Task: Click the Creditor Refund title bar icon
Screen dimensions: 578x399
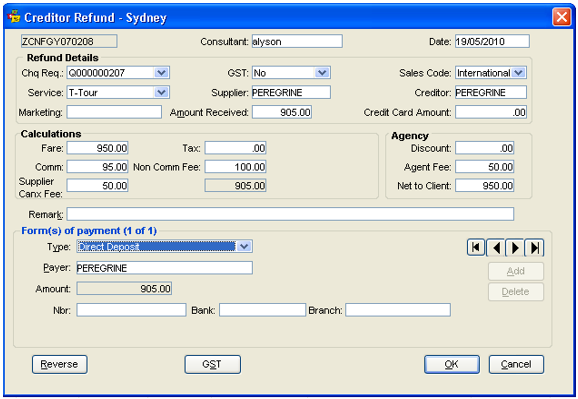Action: (14, 17)
